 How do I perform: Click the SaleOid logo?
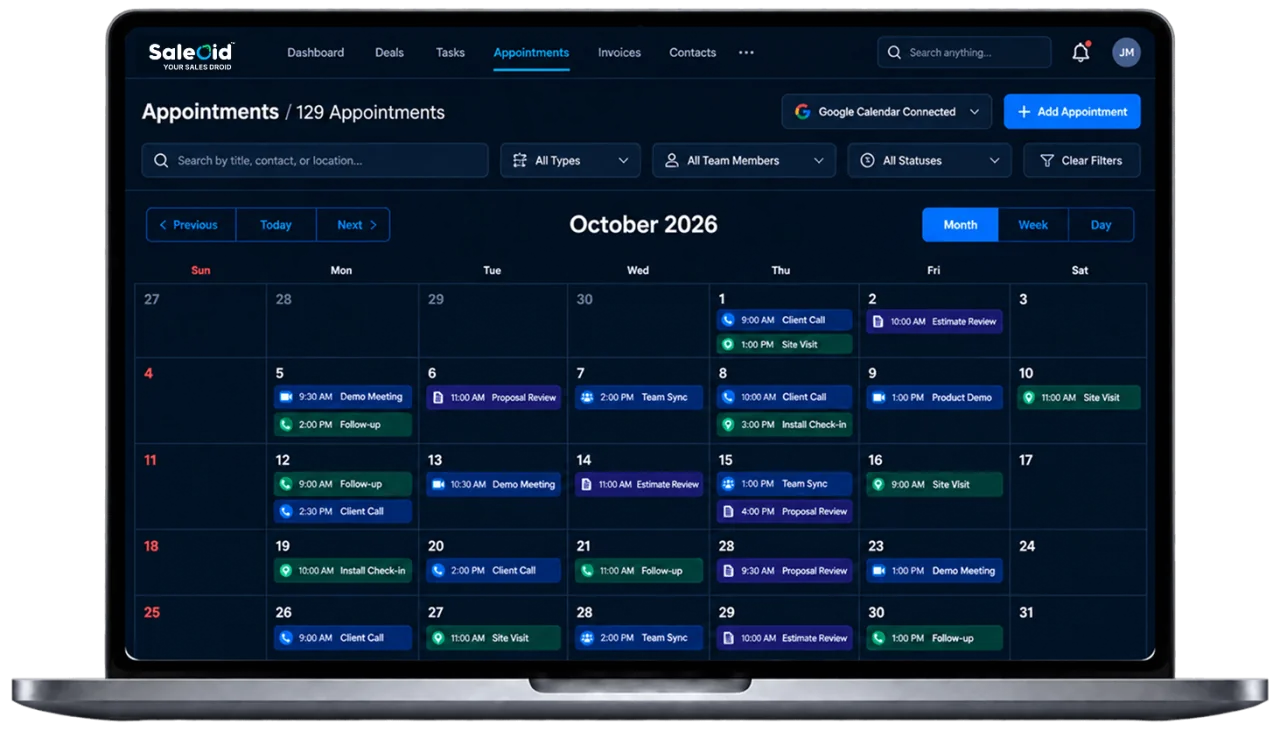point(191,55)
